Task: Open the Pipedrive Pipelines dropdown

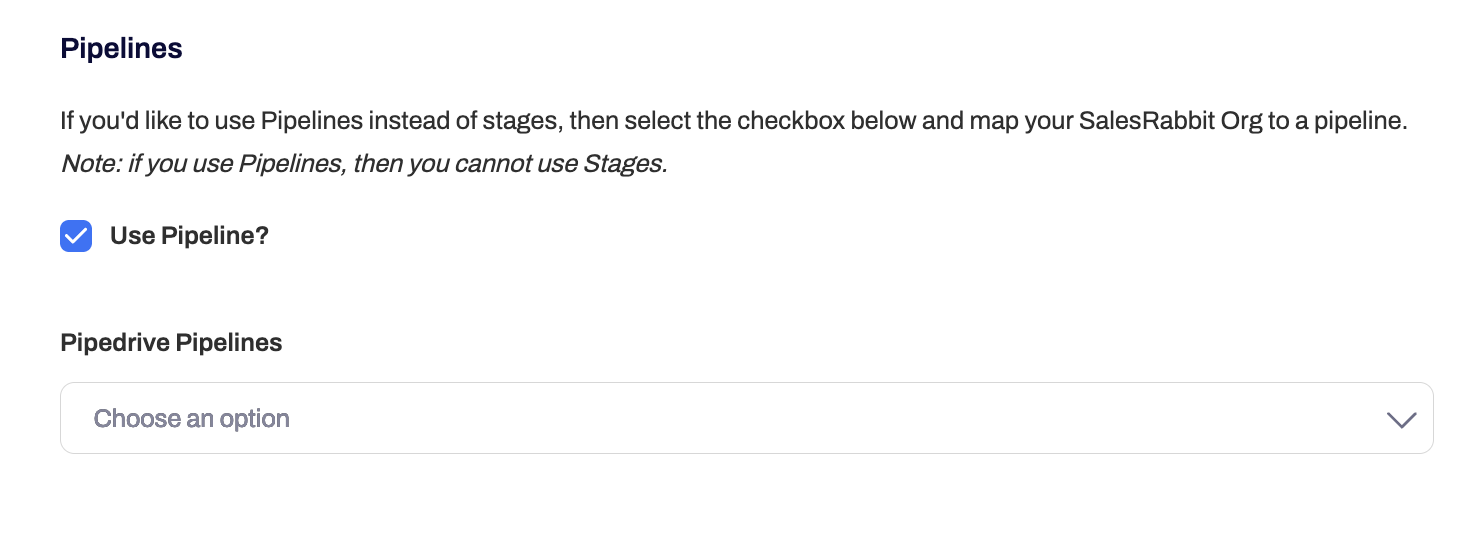Action: point(746,418)
